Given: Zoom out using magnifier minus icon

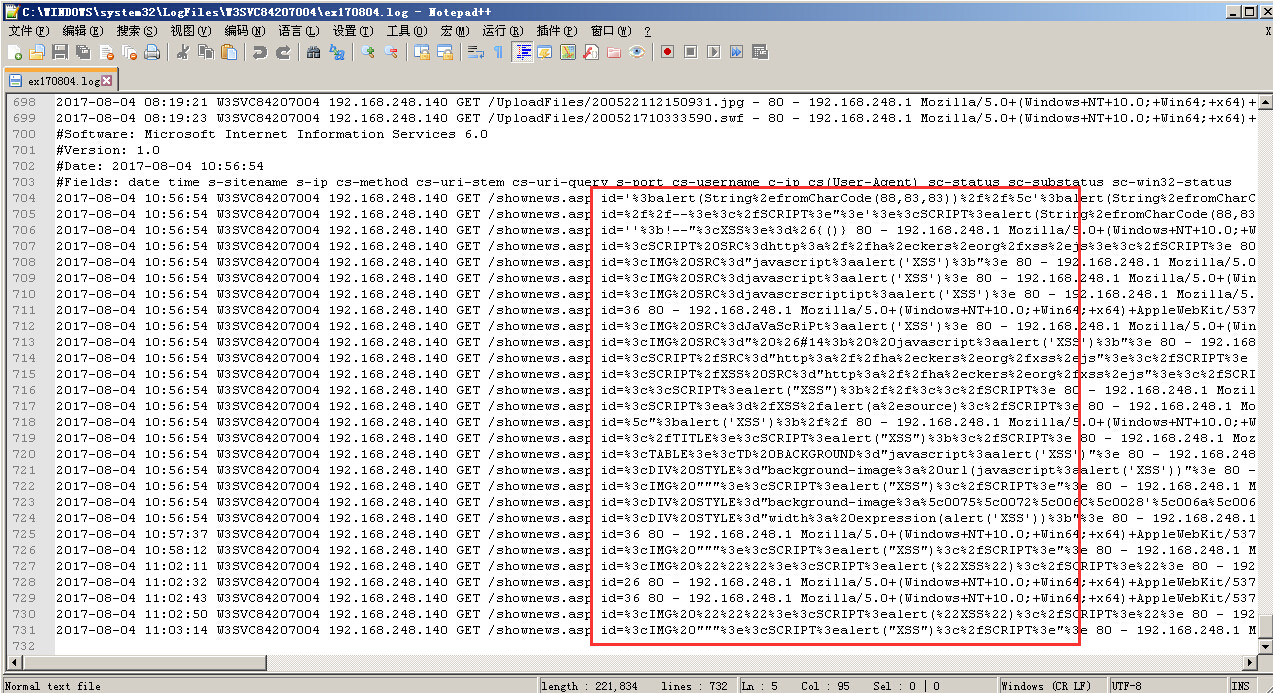Looking at the screenshot, I should click(391, 52).
